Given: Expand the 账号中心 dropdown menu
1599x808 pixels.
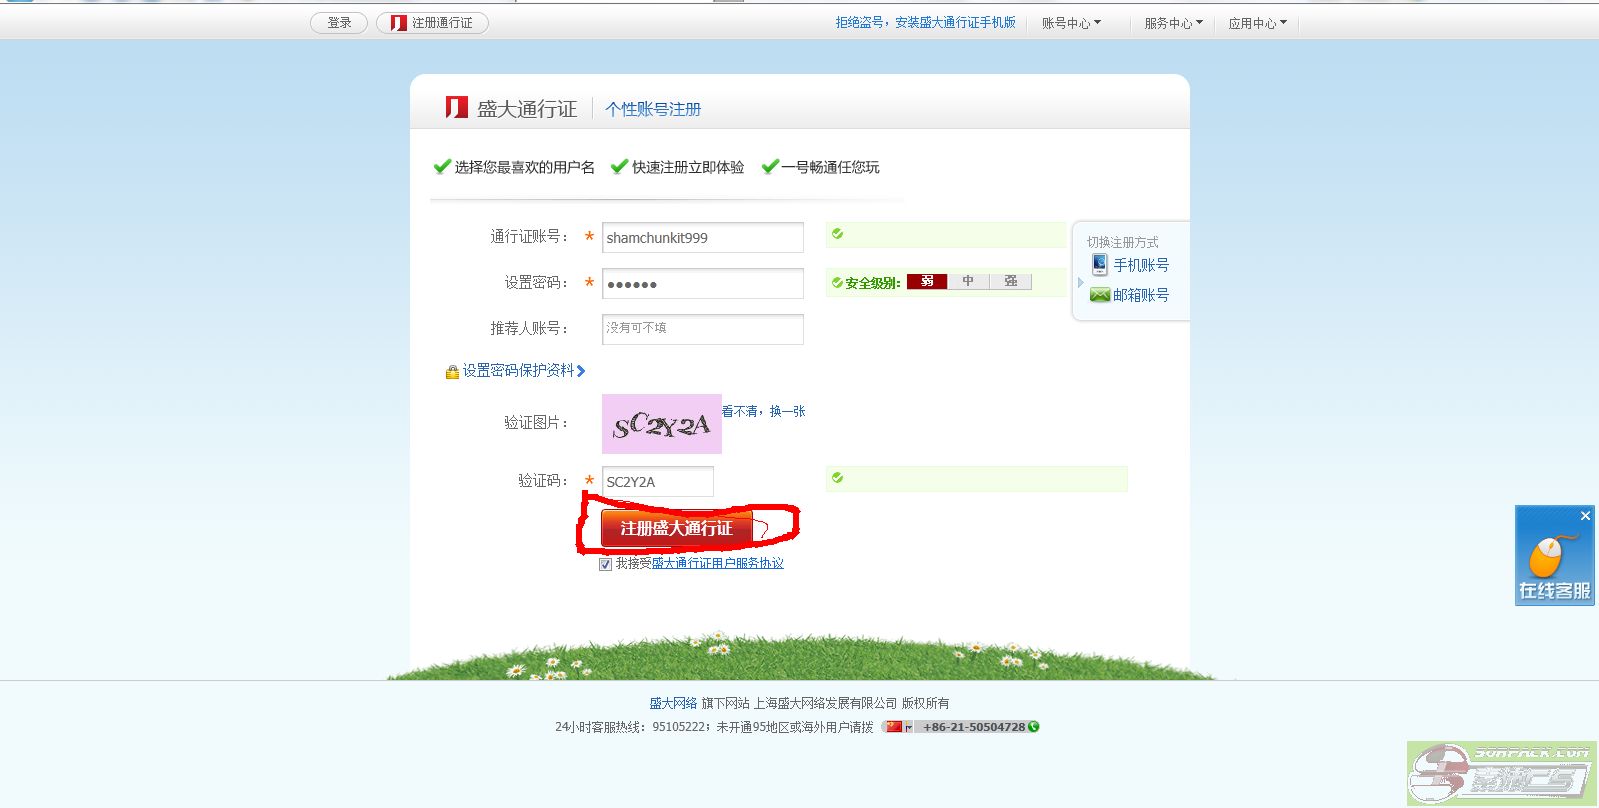Looking at the screenshot, I should click(1070, 23).
